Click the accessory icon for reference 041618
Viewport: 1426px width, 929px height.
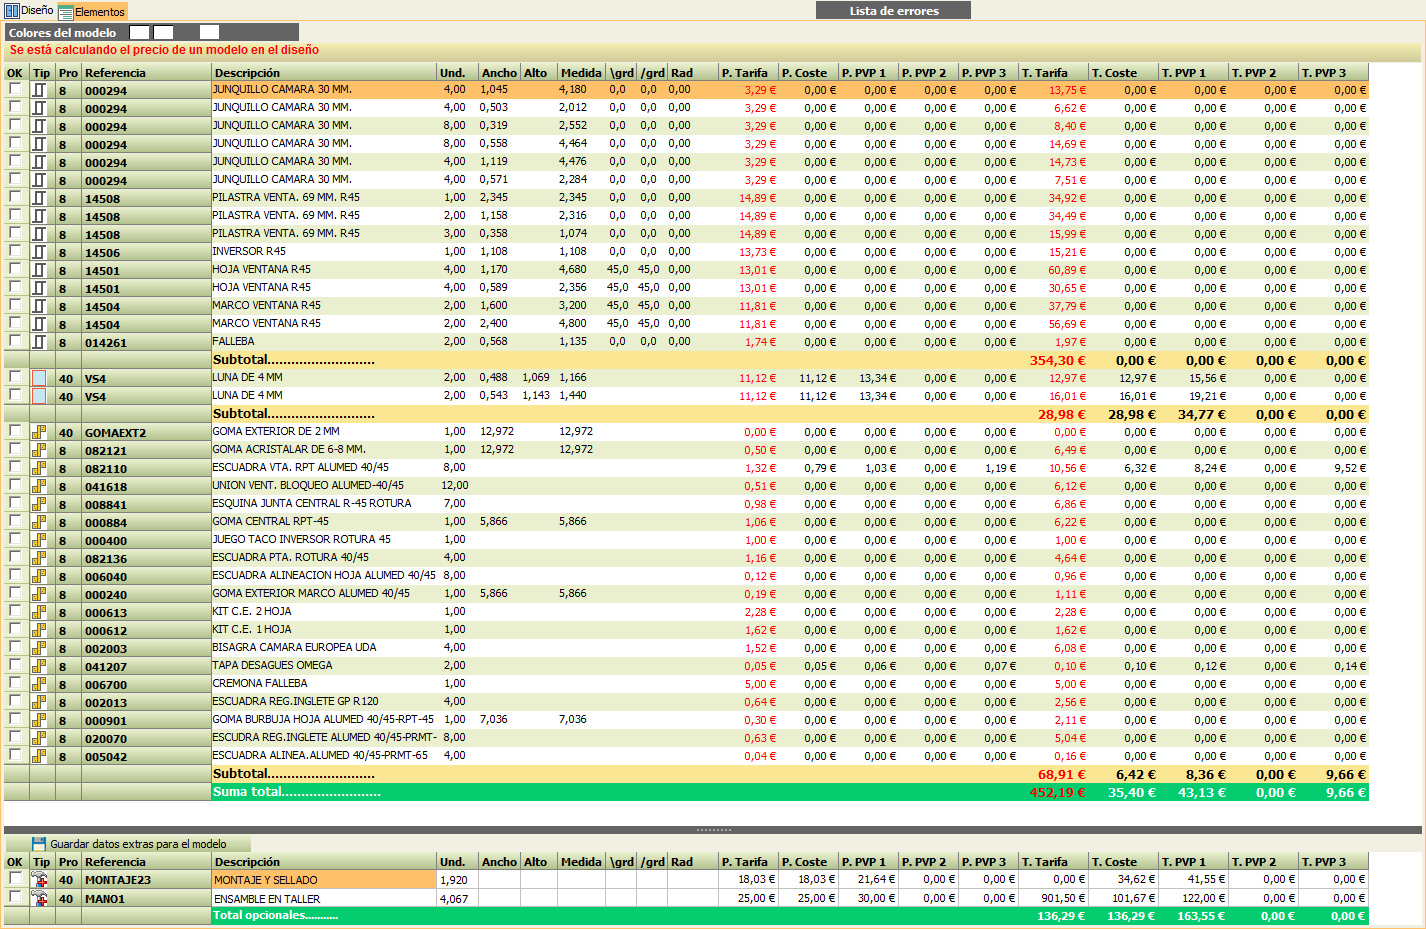tap(40, 486)
